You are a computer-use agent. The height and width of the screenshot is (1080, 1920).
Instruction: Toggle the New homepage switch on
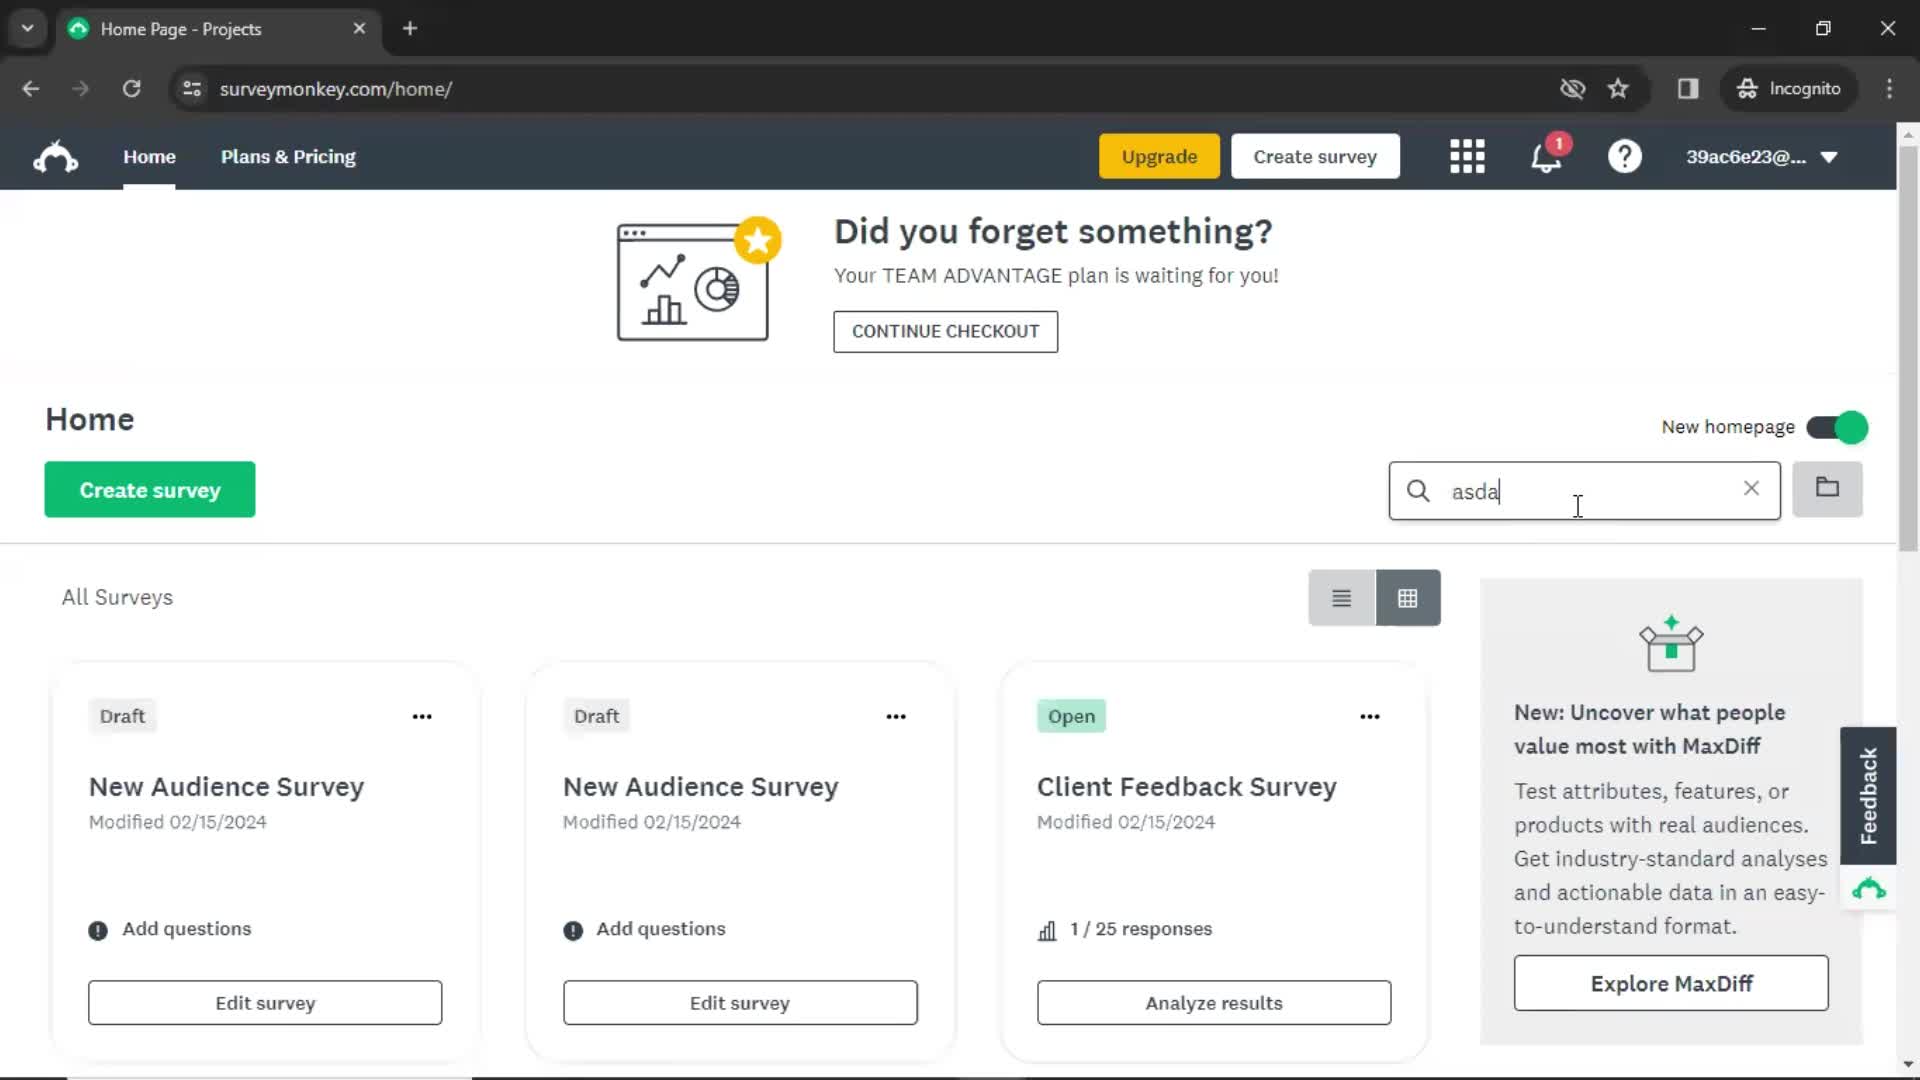(1837, 427)
